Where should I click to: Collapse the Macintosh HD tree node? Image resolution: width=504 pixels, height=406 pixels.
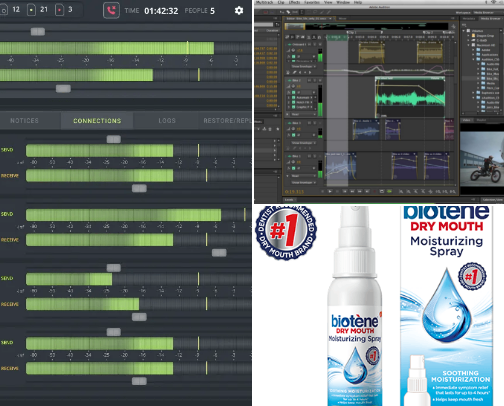click(468, 45)
